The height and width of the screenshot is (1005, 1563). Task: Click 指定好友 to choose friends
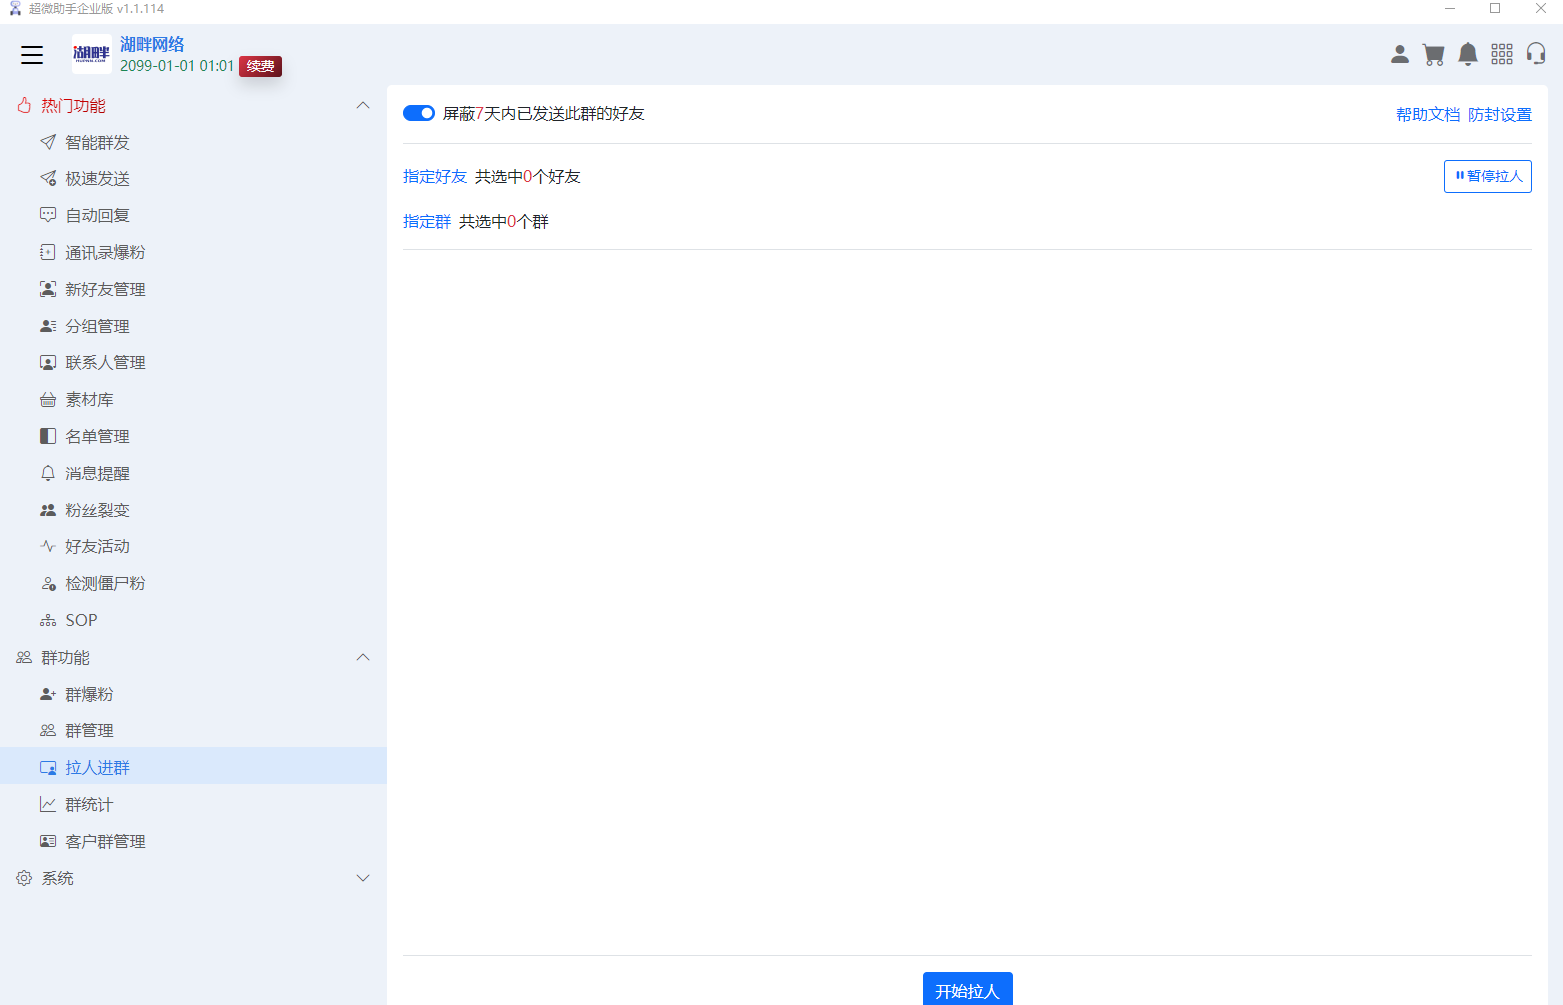[x=435, y=177]
